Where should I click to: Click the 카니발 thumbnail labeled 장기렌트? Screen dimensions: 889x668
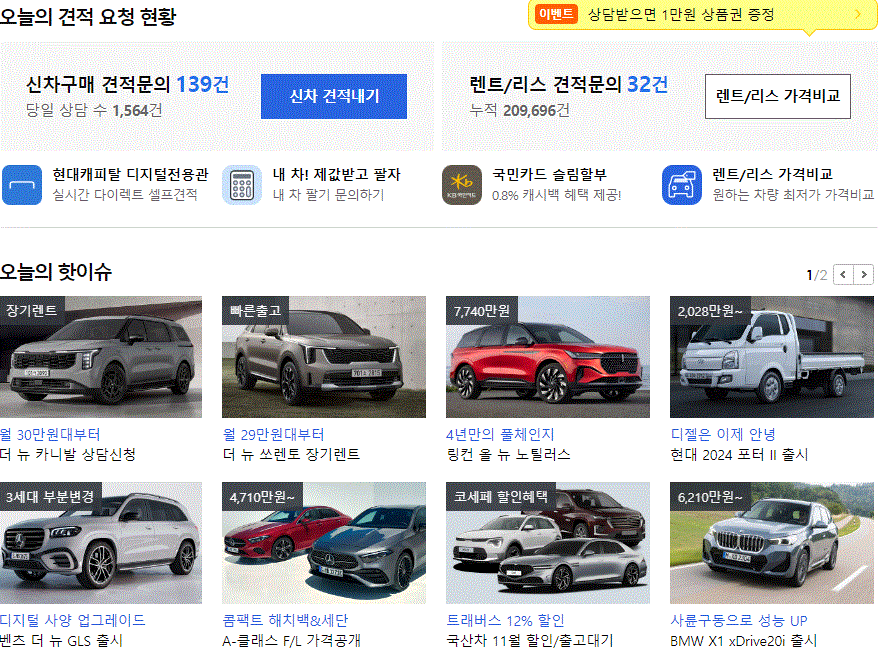click(101, 357)
